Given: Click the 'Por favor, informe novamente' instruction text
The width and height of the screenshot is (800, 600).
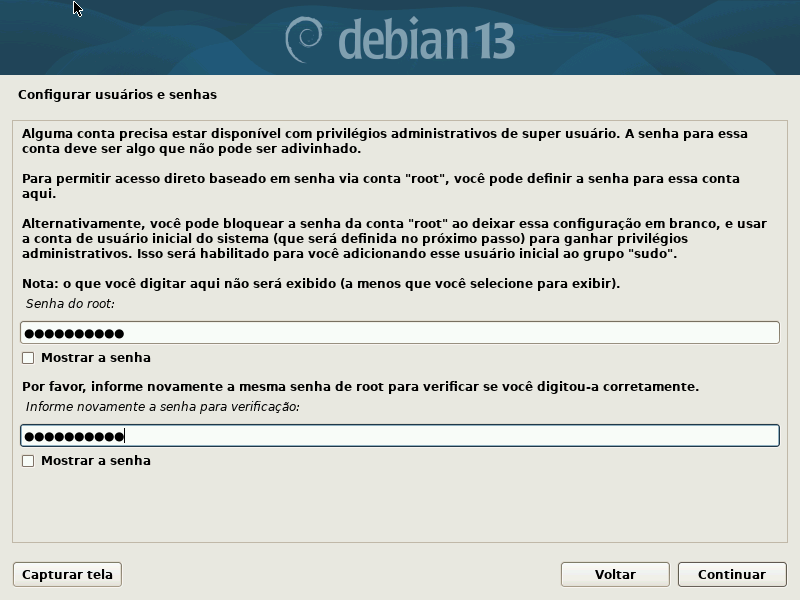Looking at the screenshot, I should coord(360,387).
